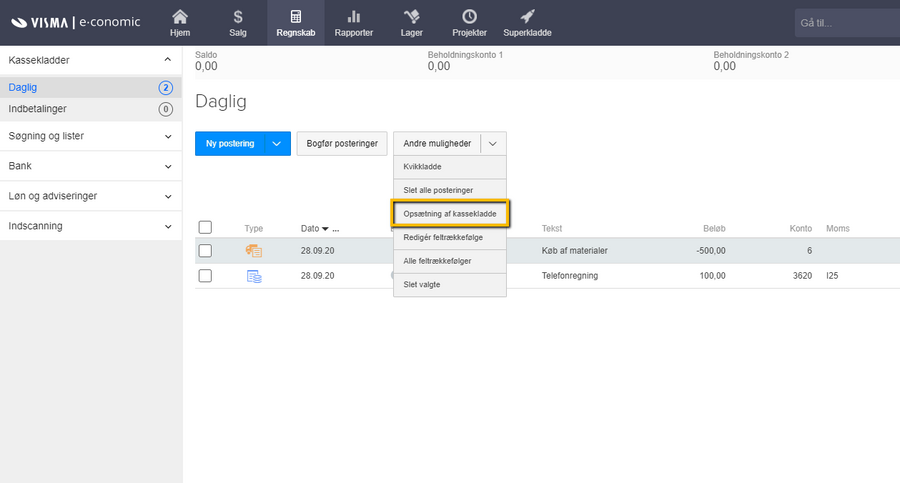Expand the Løn og adviseringer section

(168, 196)
